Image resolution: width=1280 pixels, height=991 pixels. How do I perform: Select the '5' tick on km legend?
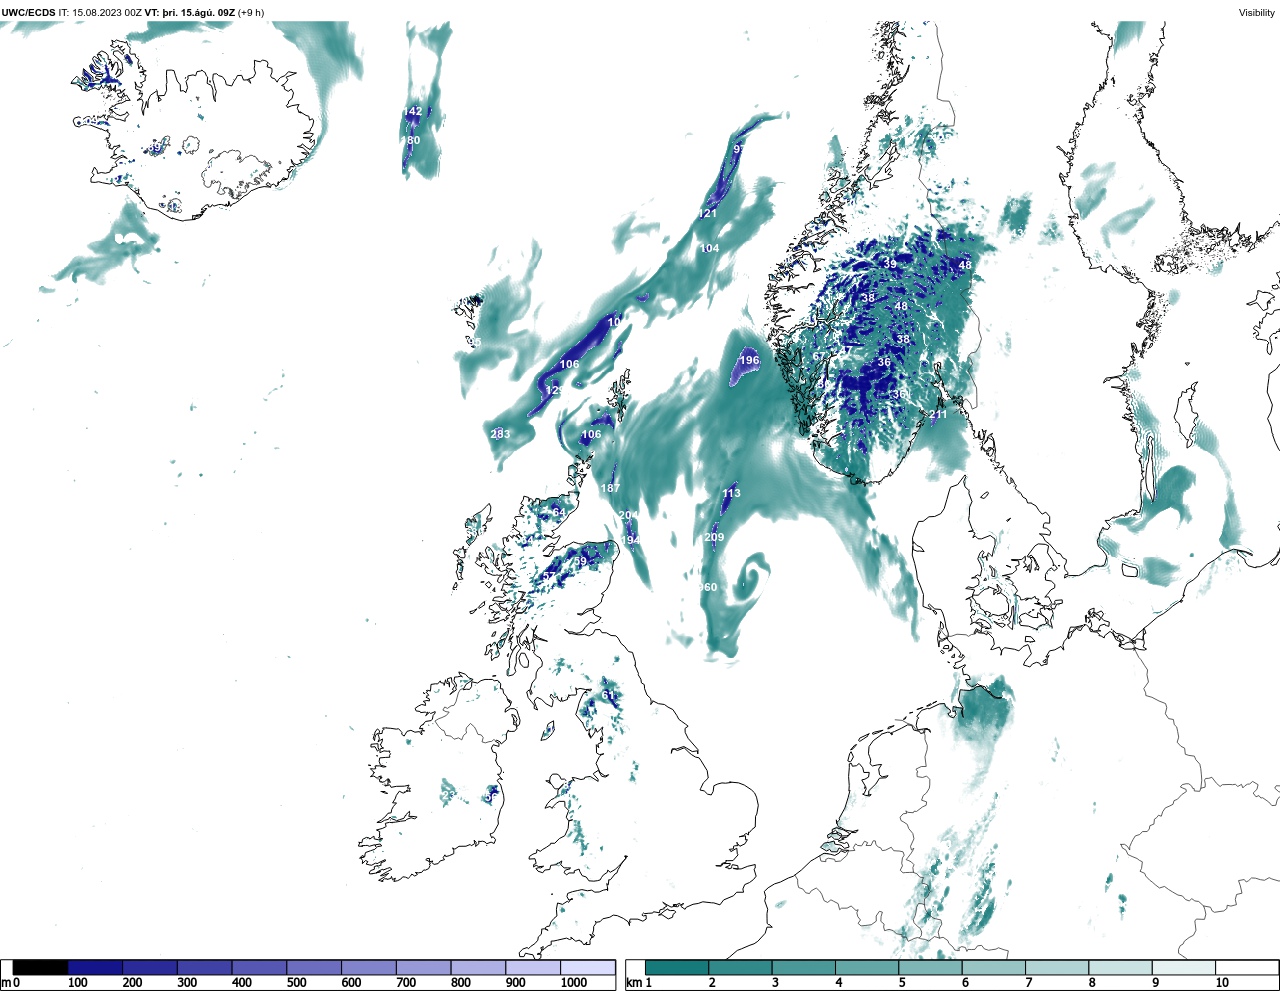click(901, 983)
